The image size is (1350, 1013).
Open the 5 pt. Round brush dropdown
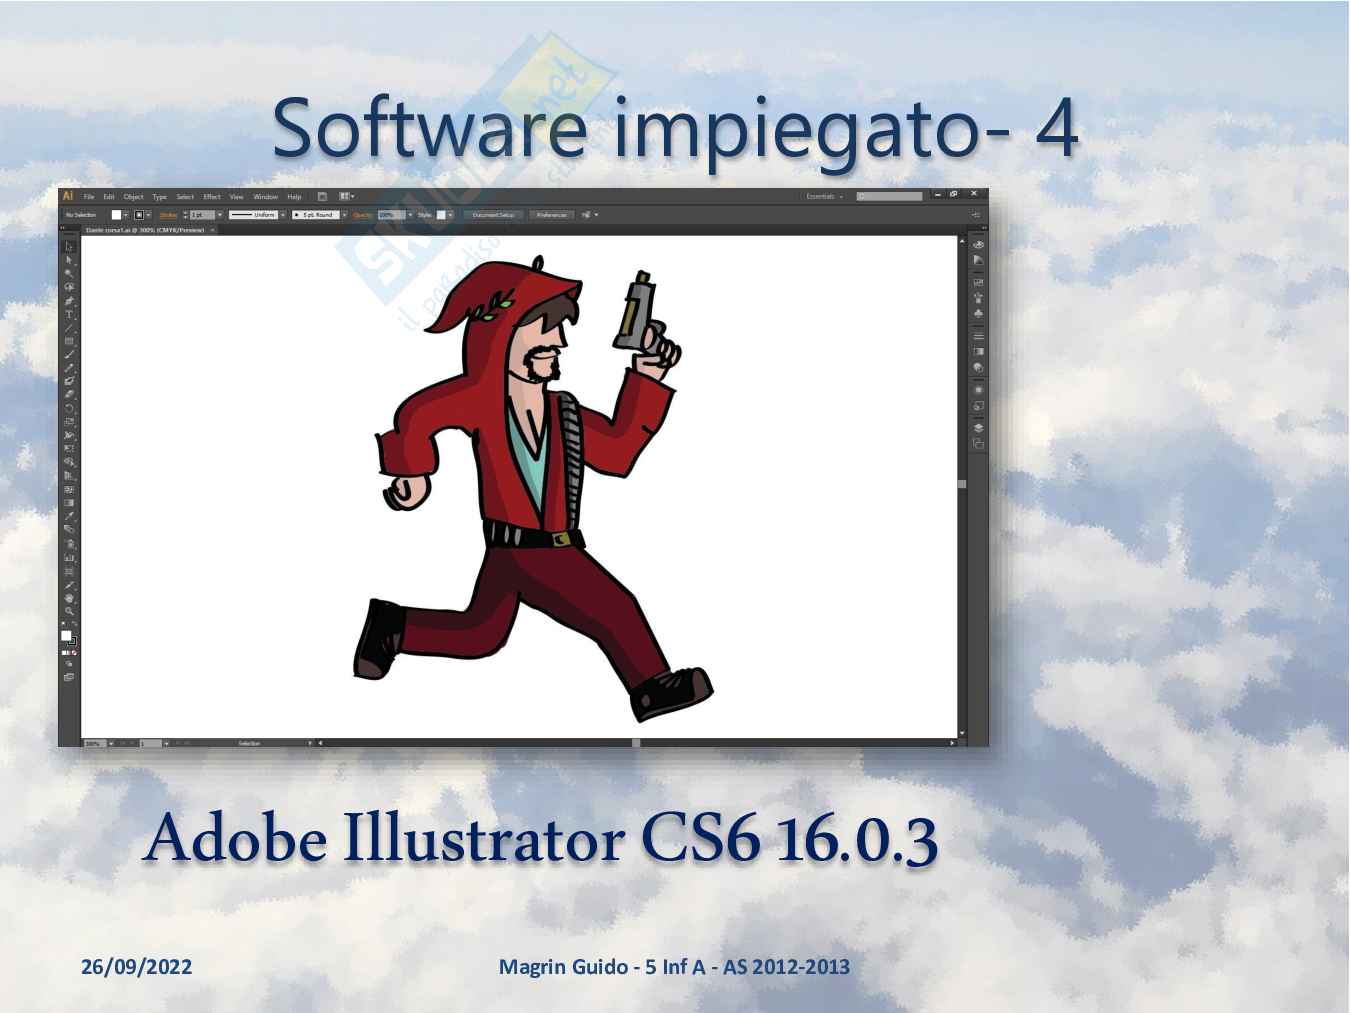[344, 215]
